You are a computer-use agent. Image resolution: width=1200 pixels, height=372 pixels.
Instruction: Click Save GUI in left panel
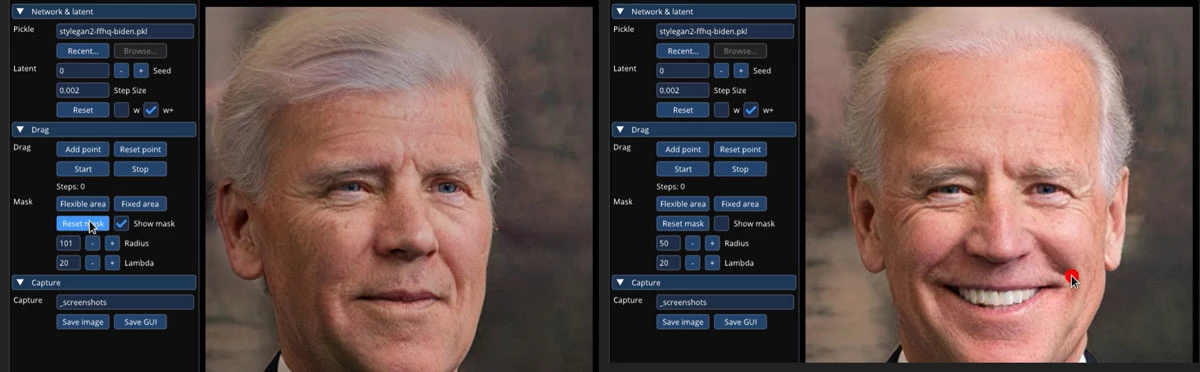(140, 322)
